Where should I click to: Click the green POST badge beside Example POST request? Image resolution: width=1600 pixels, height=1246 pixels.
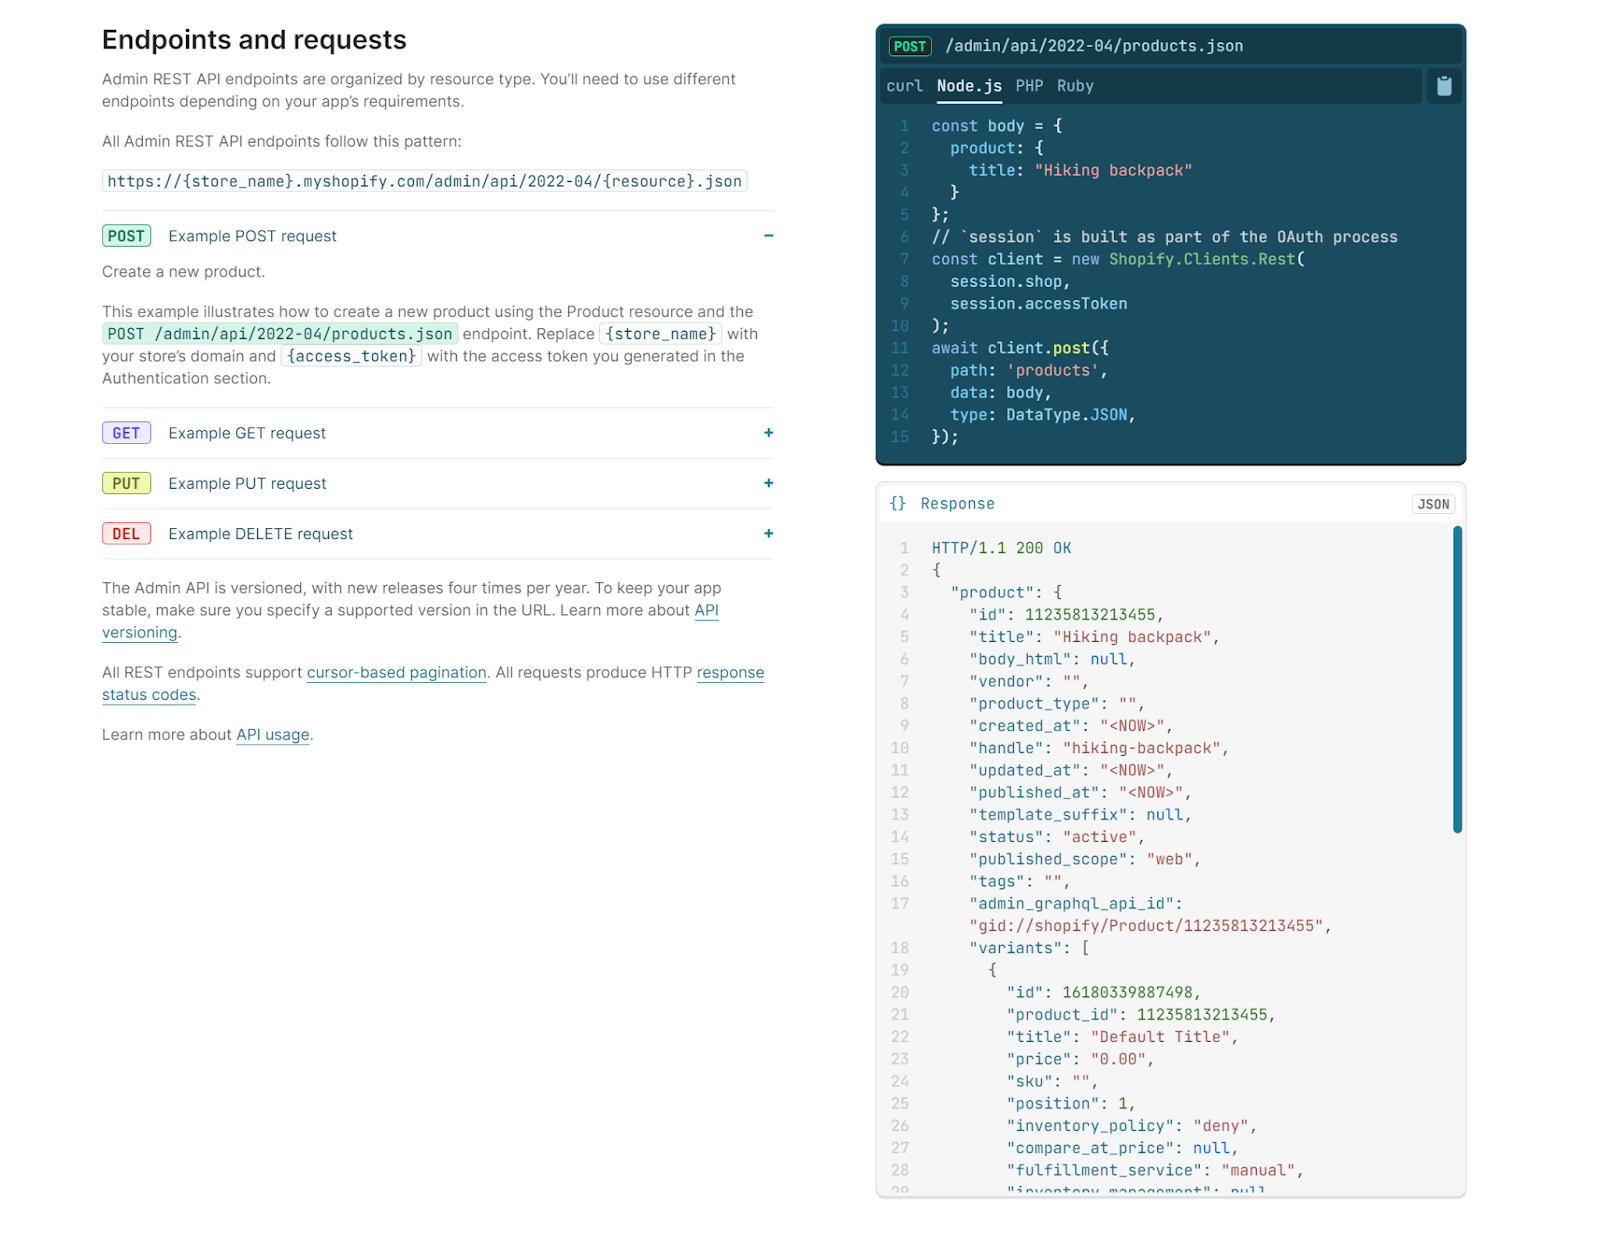[x=126, y=235]
